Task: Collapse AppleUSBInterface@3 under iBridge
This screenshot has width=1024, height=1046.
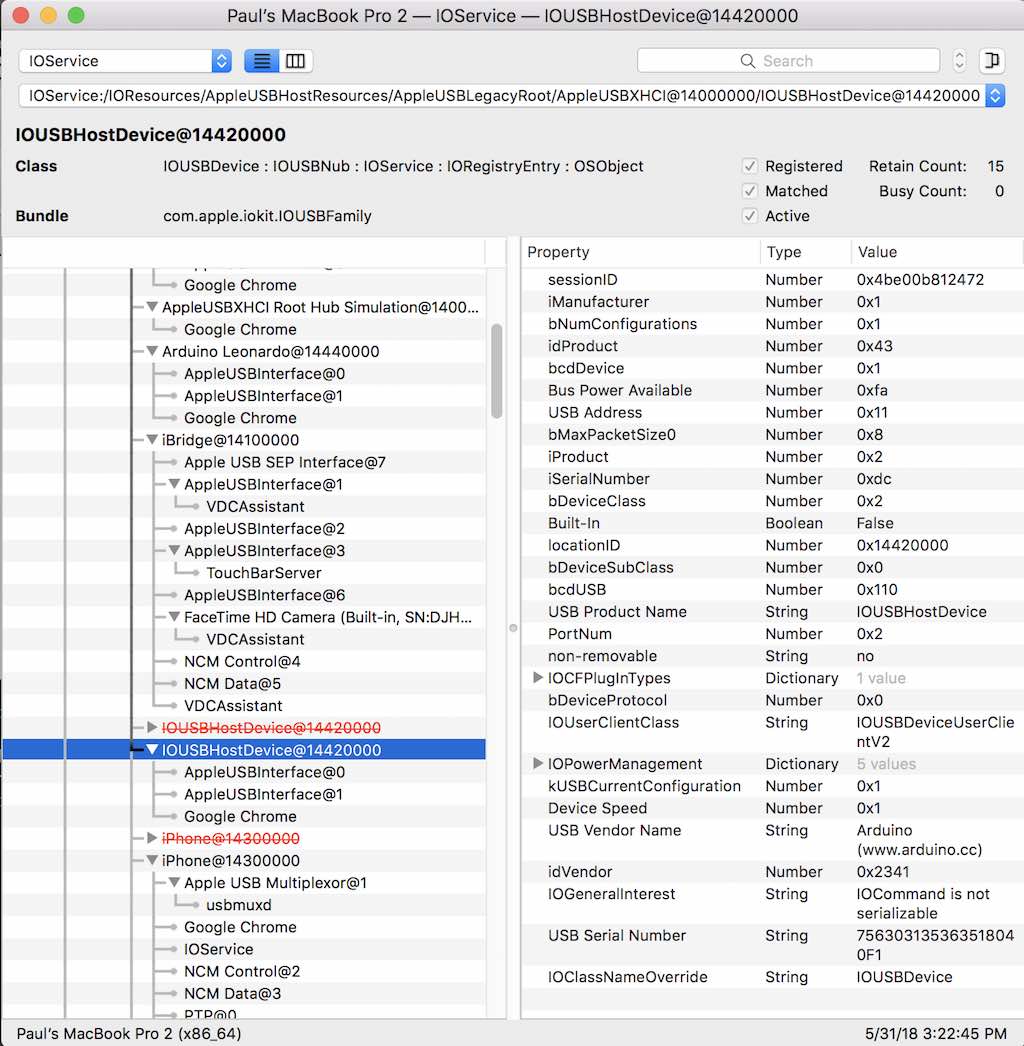Action: (174, 550)
